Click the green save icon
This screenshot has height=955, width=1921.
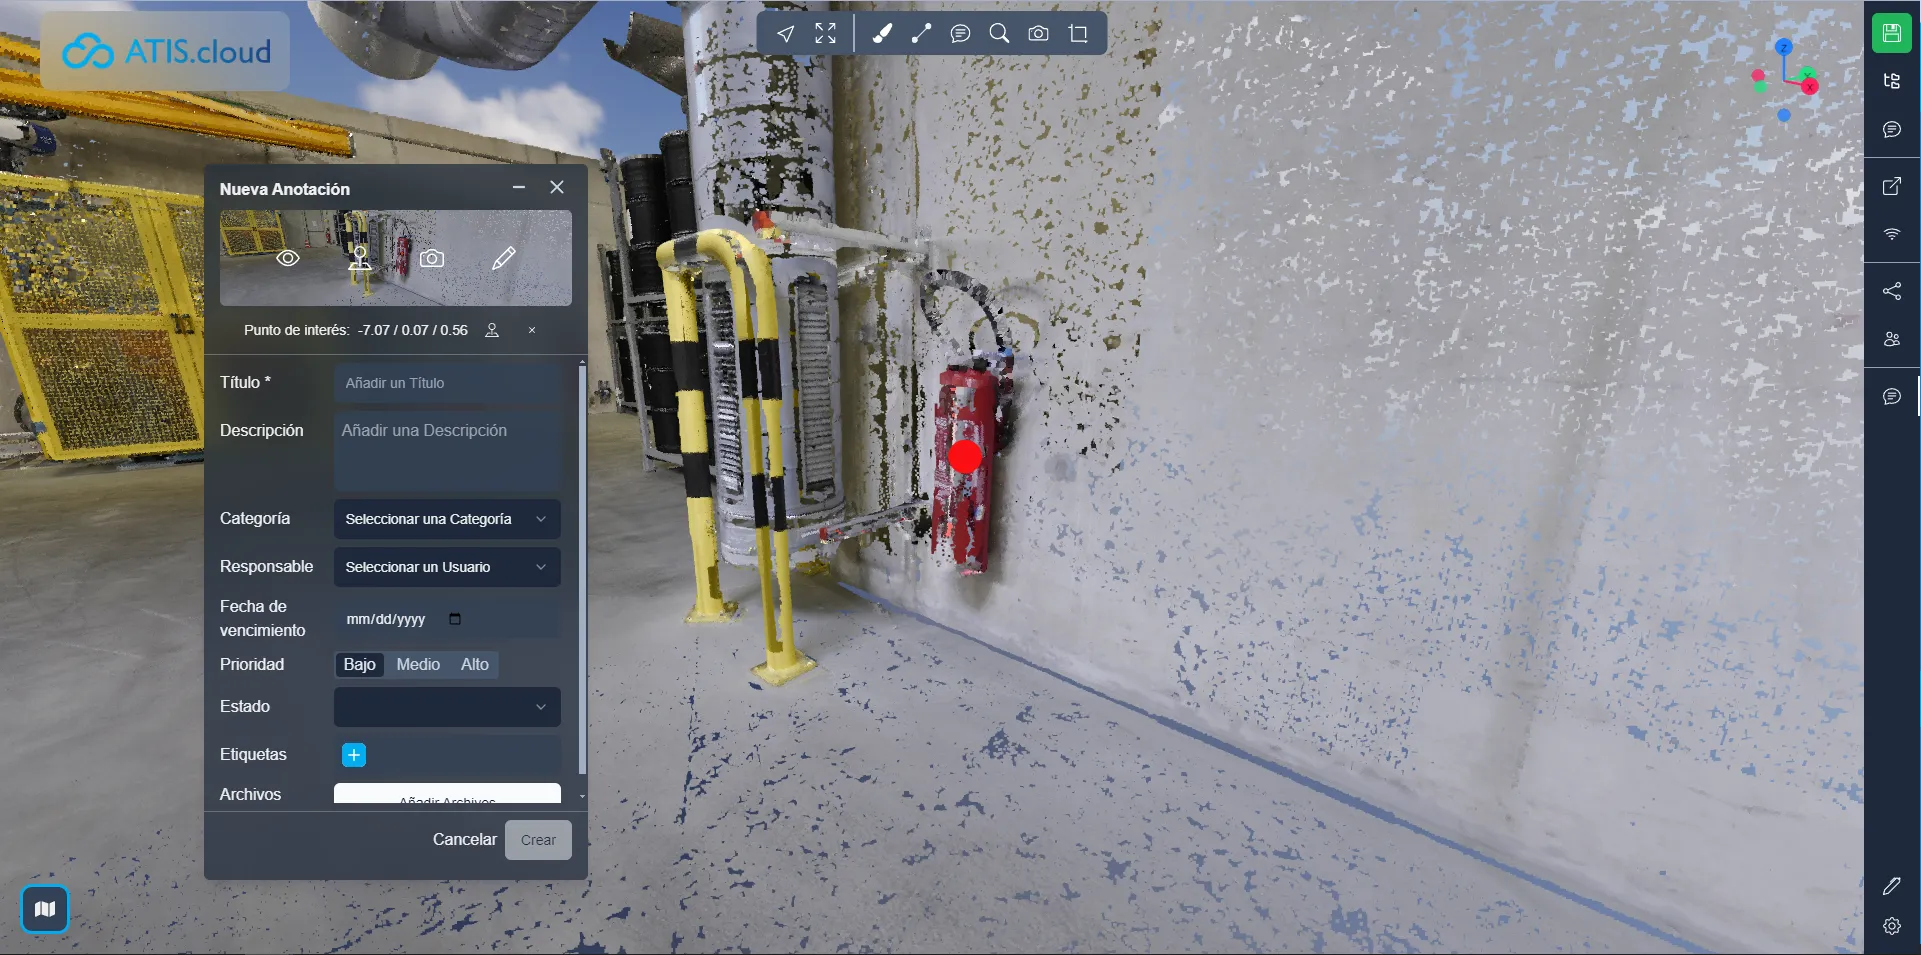click(1891, 33)
